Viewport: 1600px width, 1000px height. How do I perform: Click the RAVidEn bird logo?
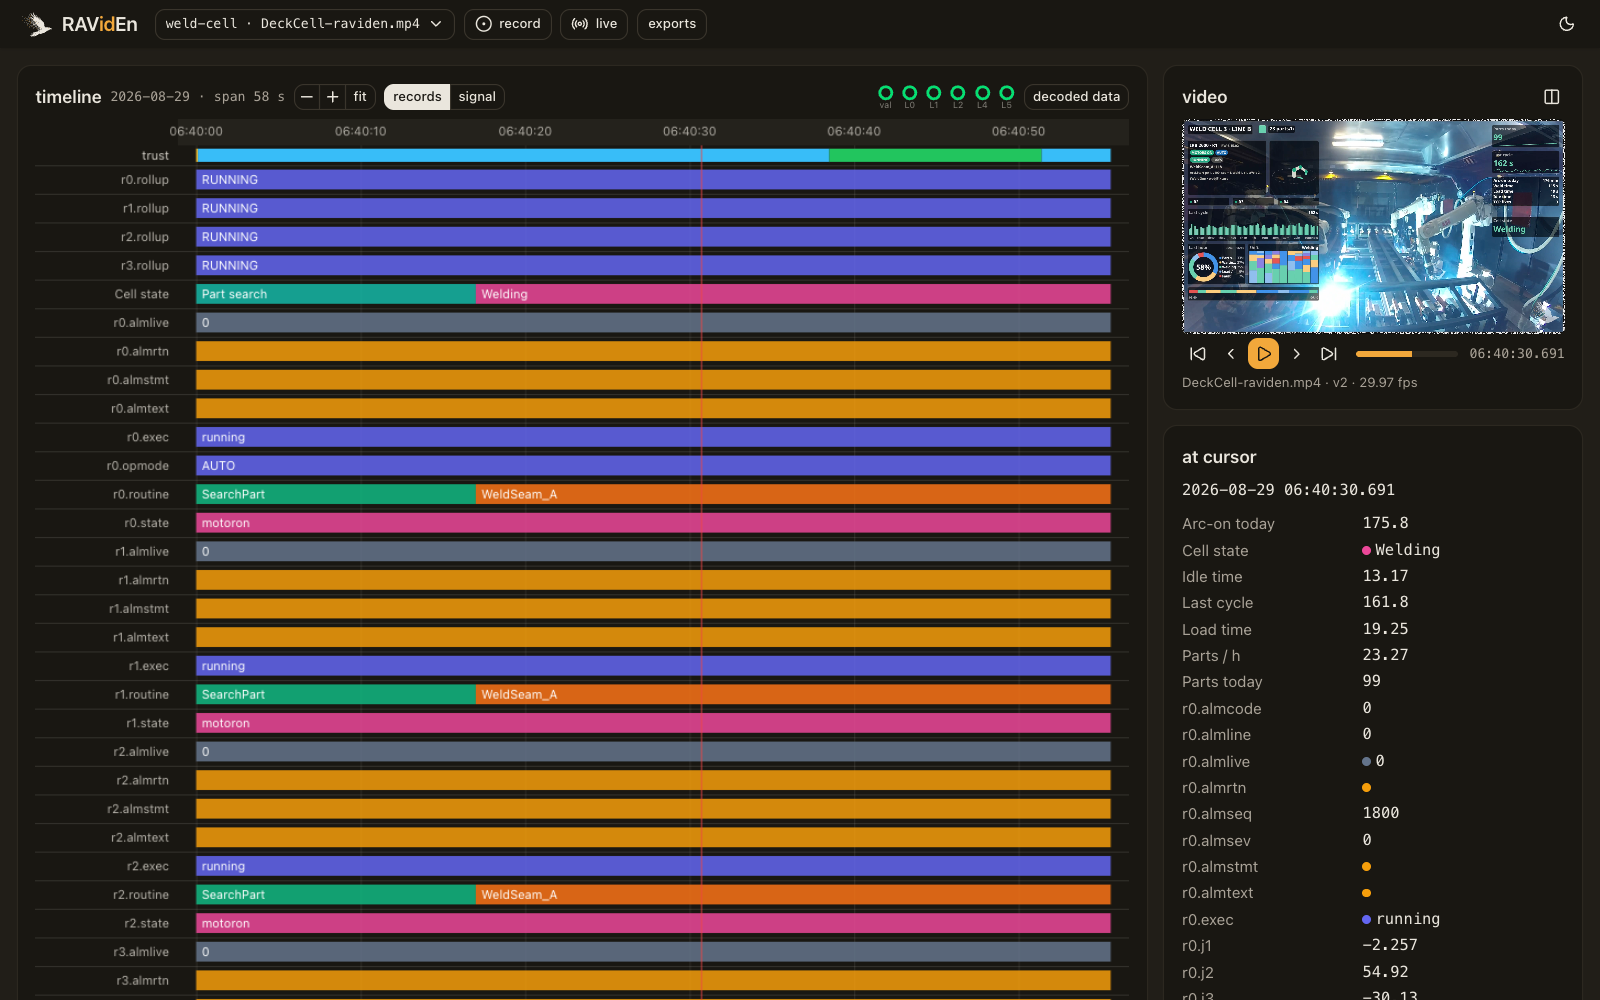click(x=37, y=24)
